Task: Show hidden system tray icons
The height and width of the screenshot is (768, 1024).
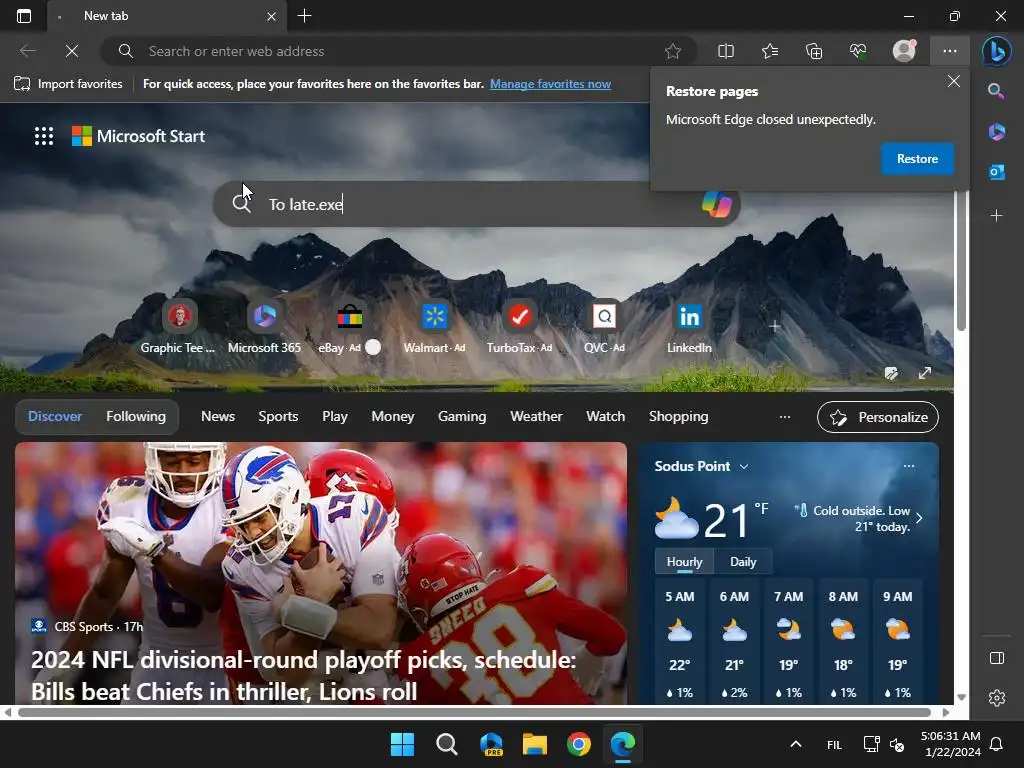Action: 795,744
